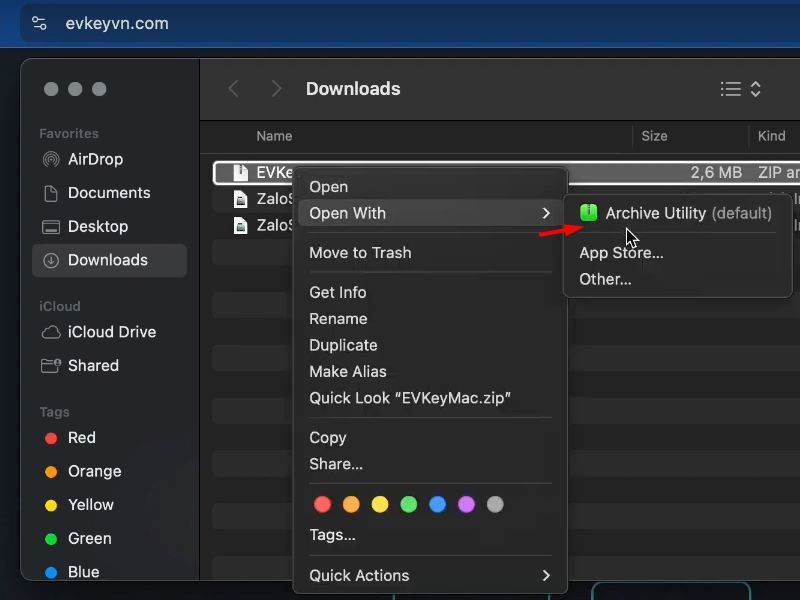Apply the orange tag color dot
This screenshot has height=600, width=800.
click(x=351, y=505)
